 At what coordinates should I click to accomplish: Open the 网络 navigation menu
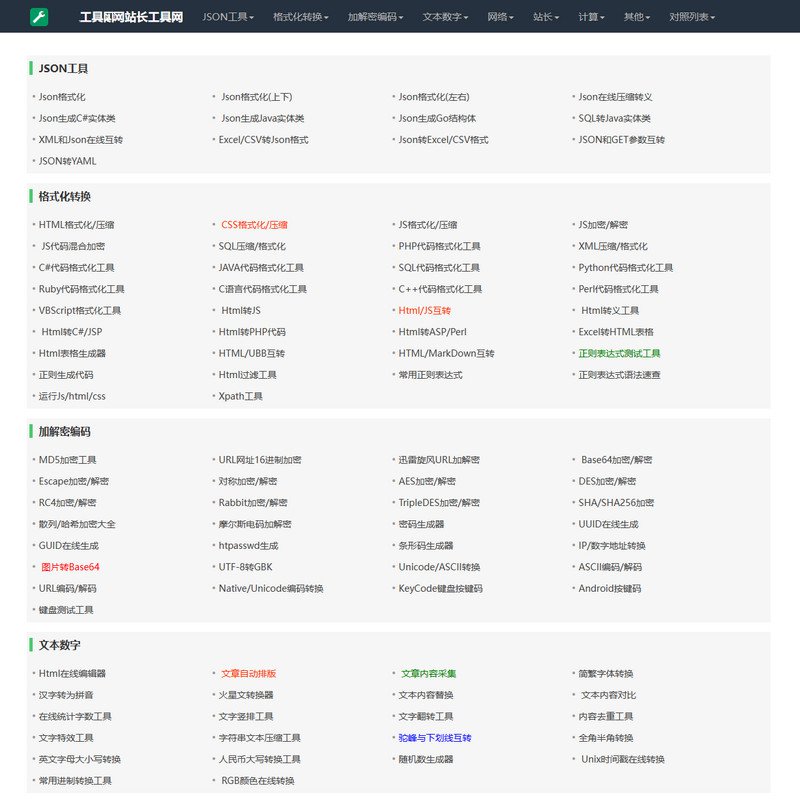(501, 17)
